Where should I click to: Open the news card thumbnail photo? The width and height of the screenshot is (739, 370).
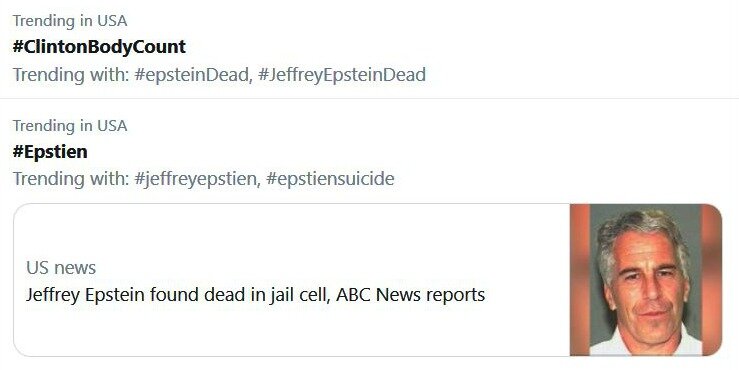[x=646, y=280]
